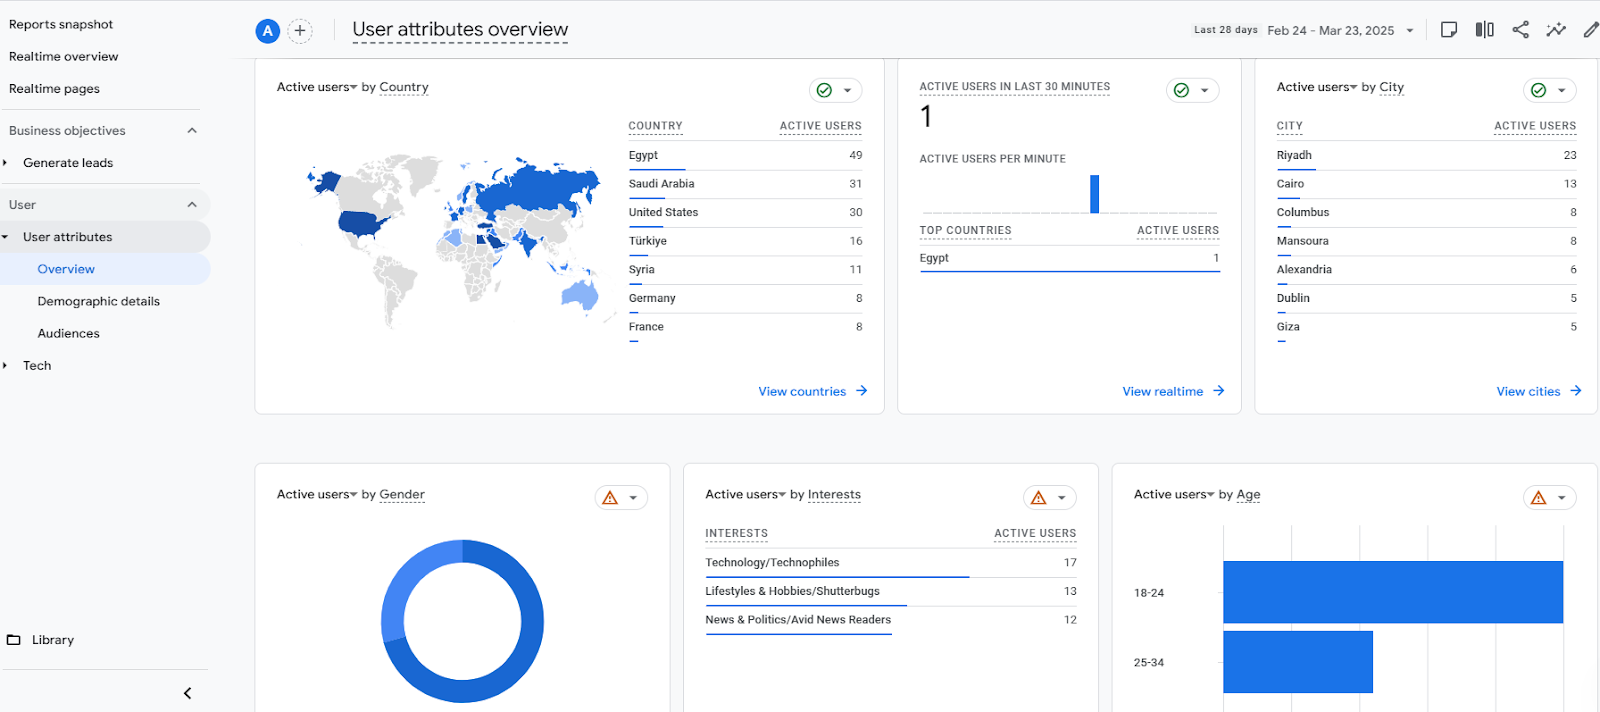Click View countries link
1600x712 pixels.
(802, 391)
